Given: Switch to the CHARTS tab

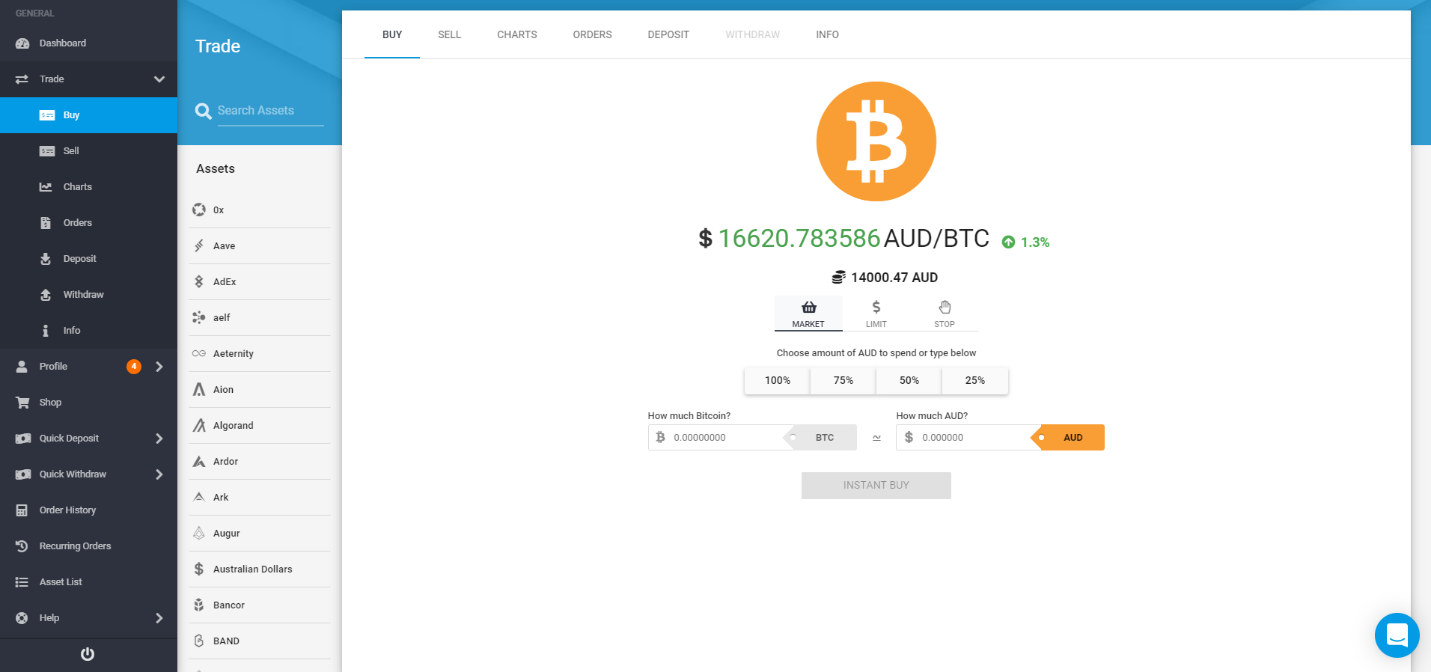Looking at the screenshot, I should tap(517, 35).
